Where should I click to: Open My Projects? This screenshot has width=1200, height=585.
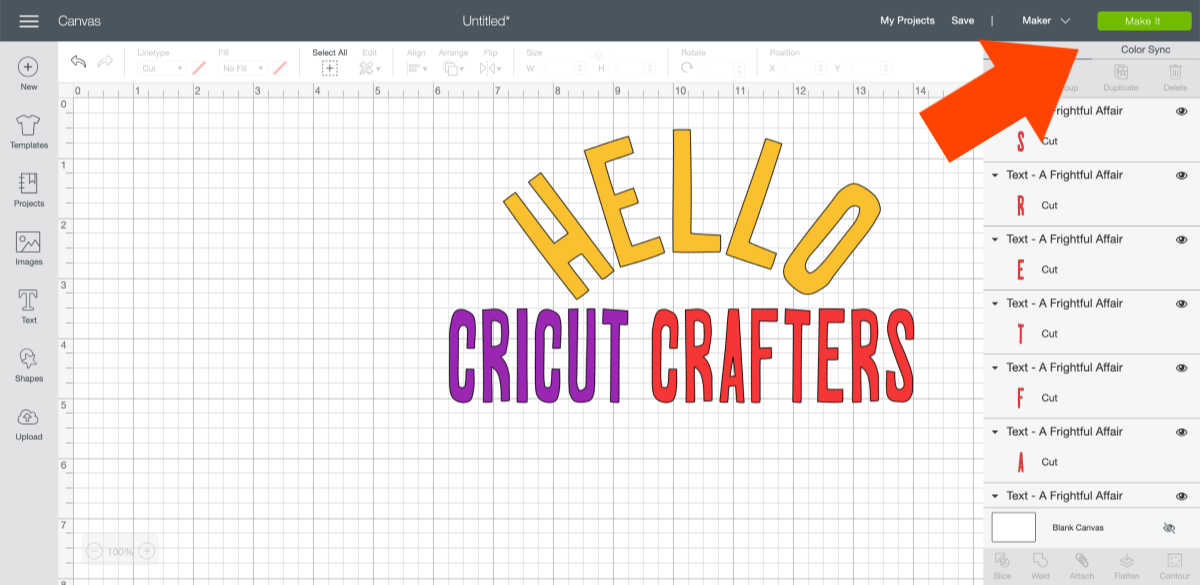click(907, 21)
